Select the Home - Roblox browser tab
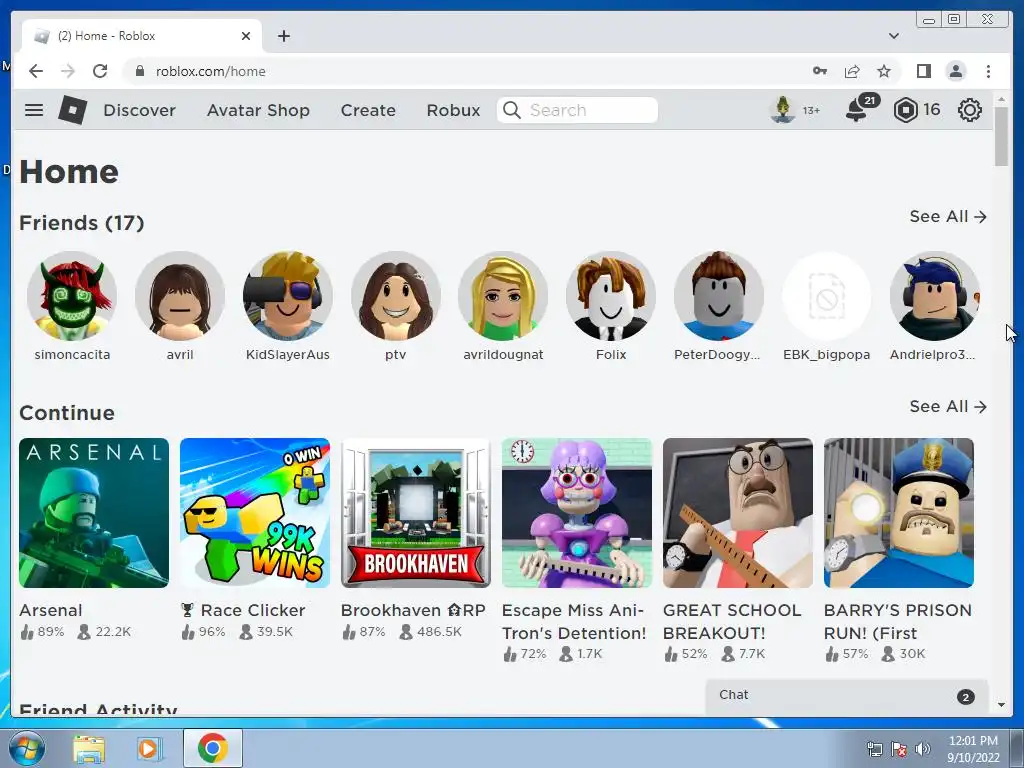1024x768 pixels. click(x=142, y=36)
